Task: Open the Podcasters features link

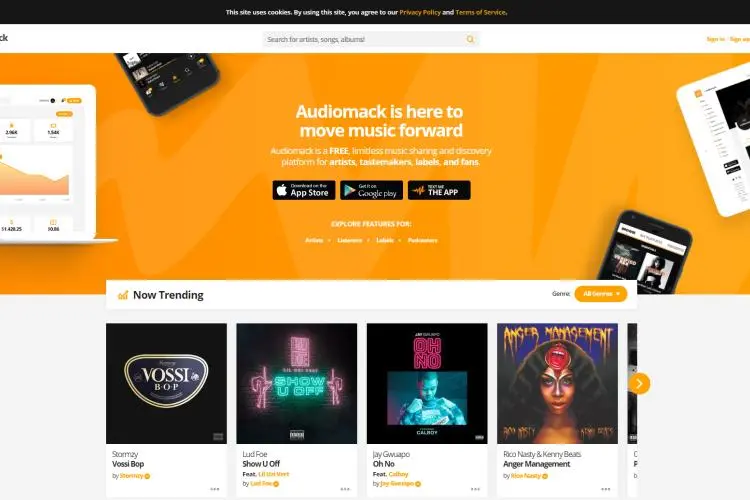Action: 422,240
